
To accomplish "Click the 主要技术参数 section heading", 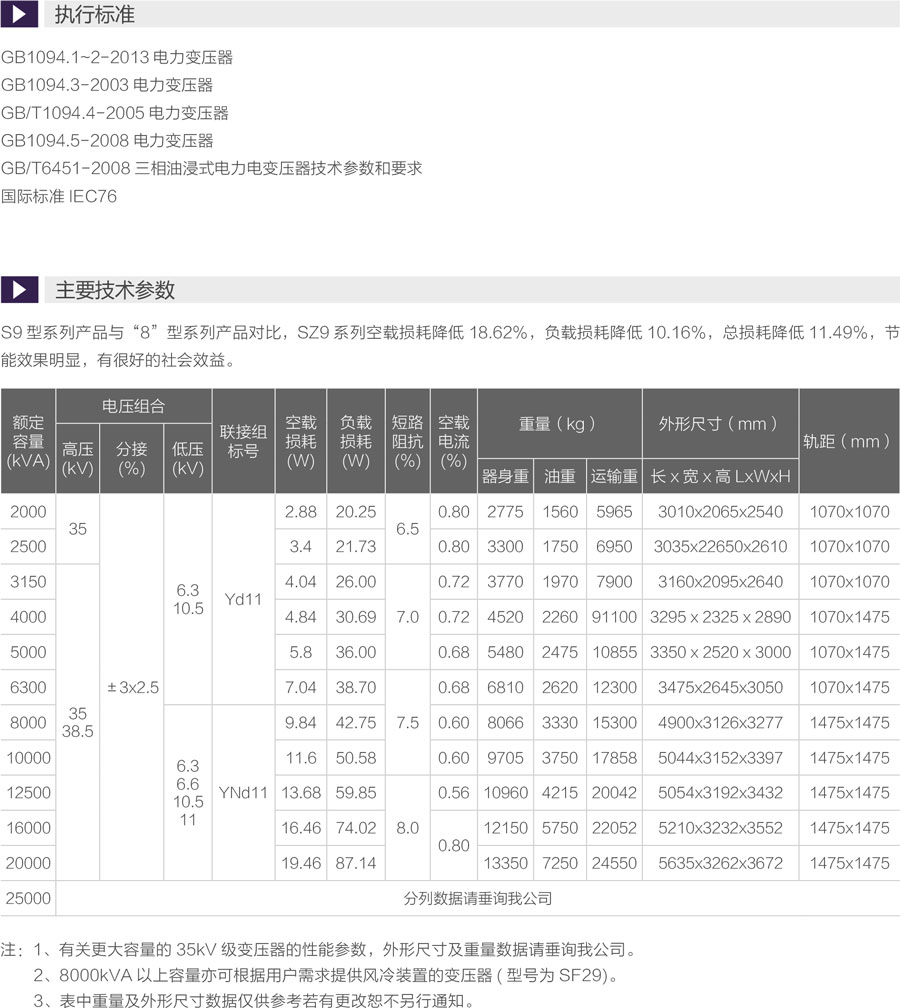I will tap(115, 290).
